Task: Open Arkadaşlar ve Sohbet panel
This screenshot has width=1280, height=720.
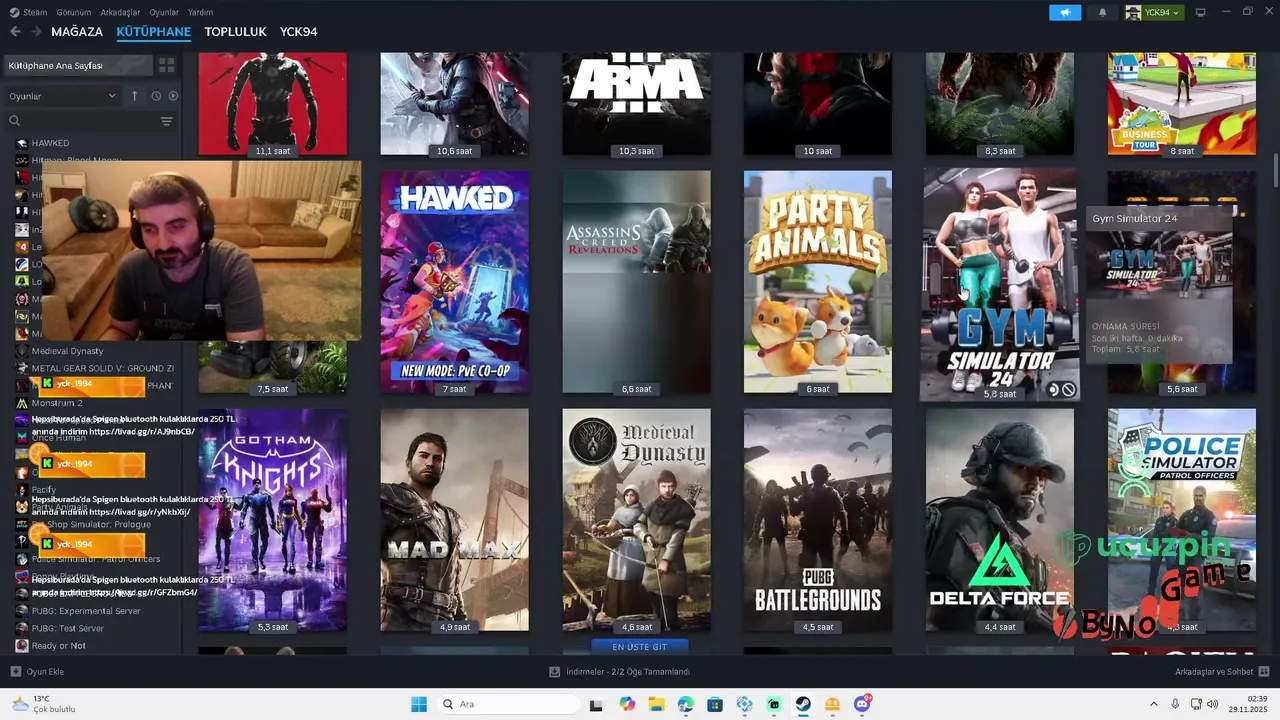Action: pyautogui.click(x=1222, y=672)
